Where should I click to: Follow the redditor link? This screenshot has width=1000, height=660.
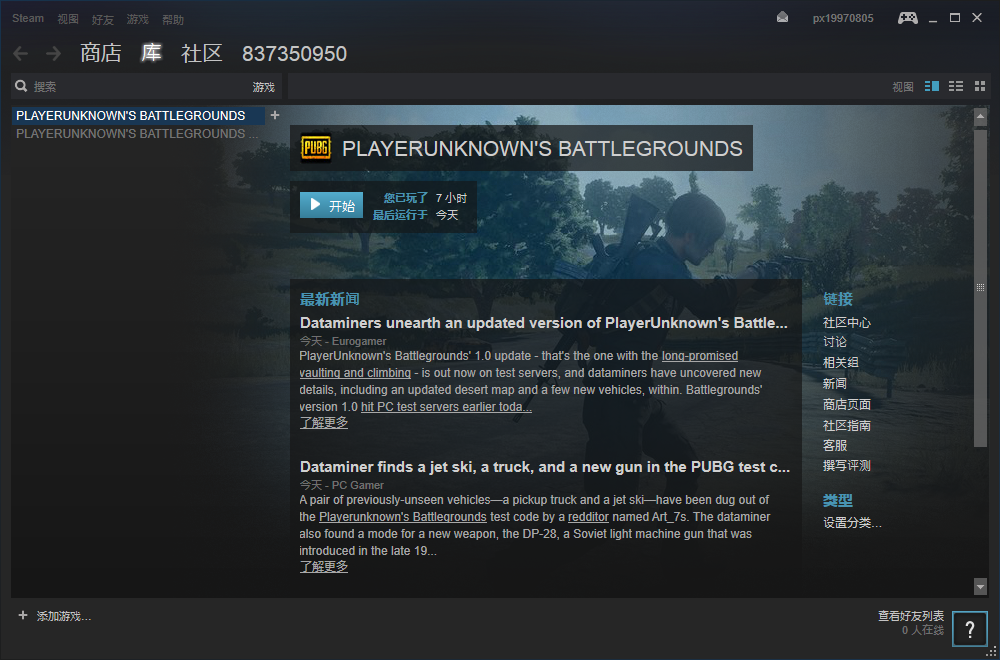tap(589, 517)
